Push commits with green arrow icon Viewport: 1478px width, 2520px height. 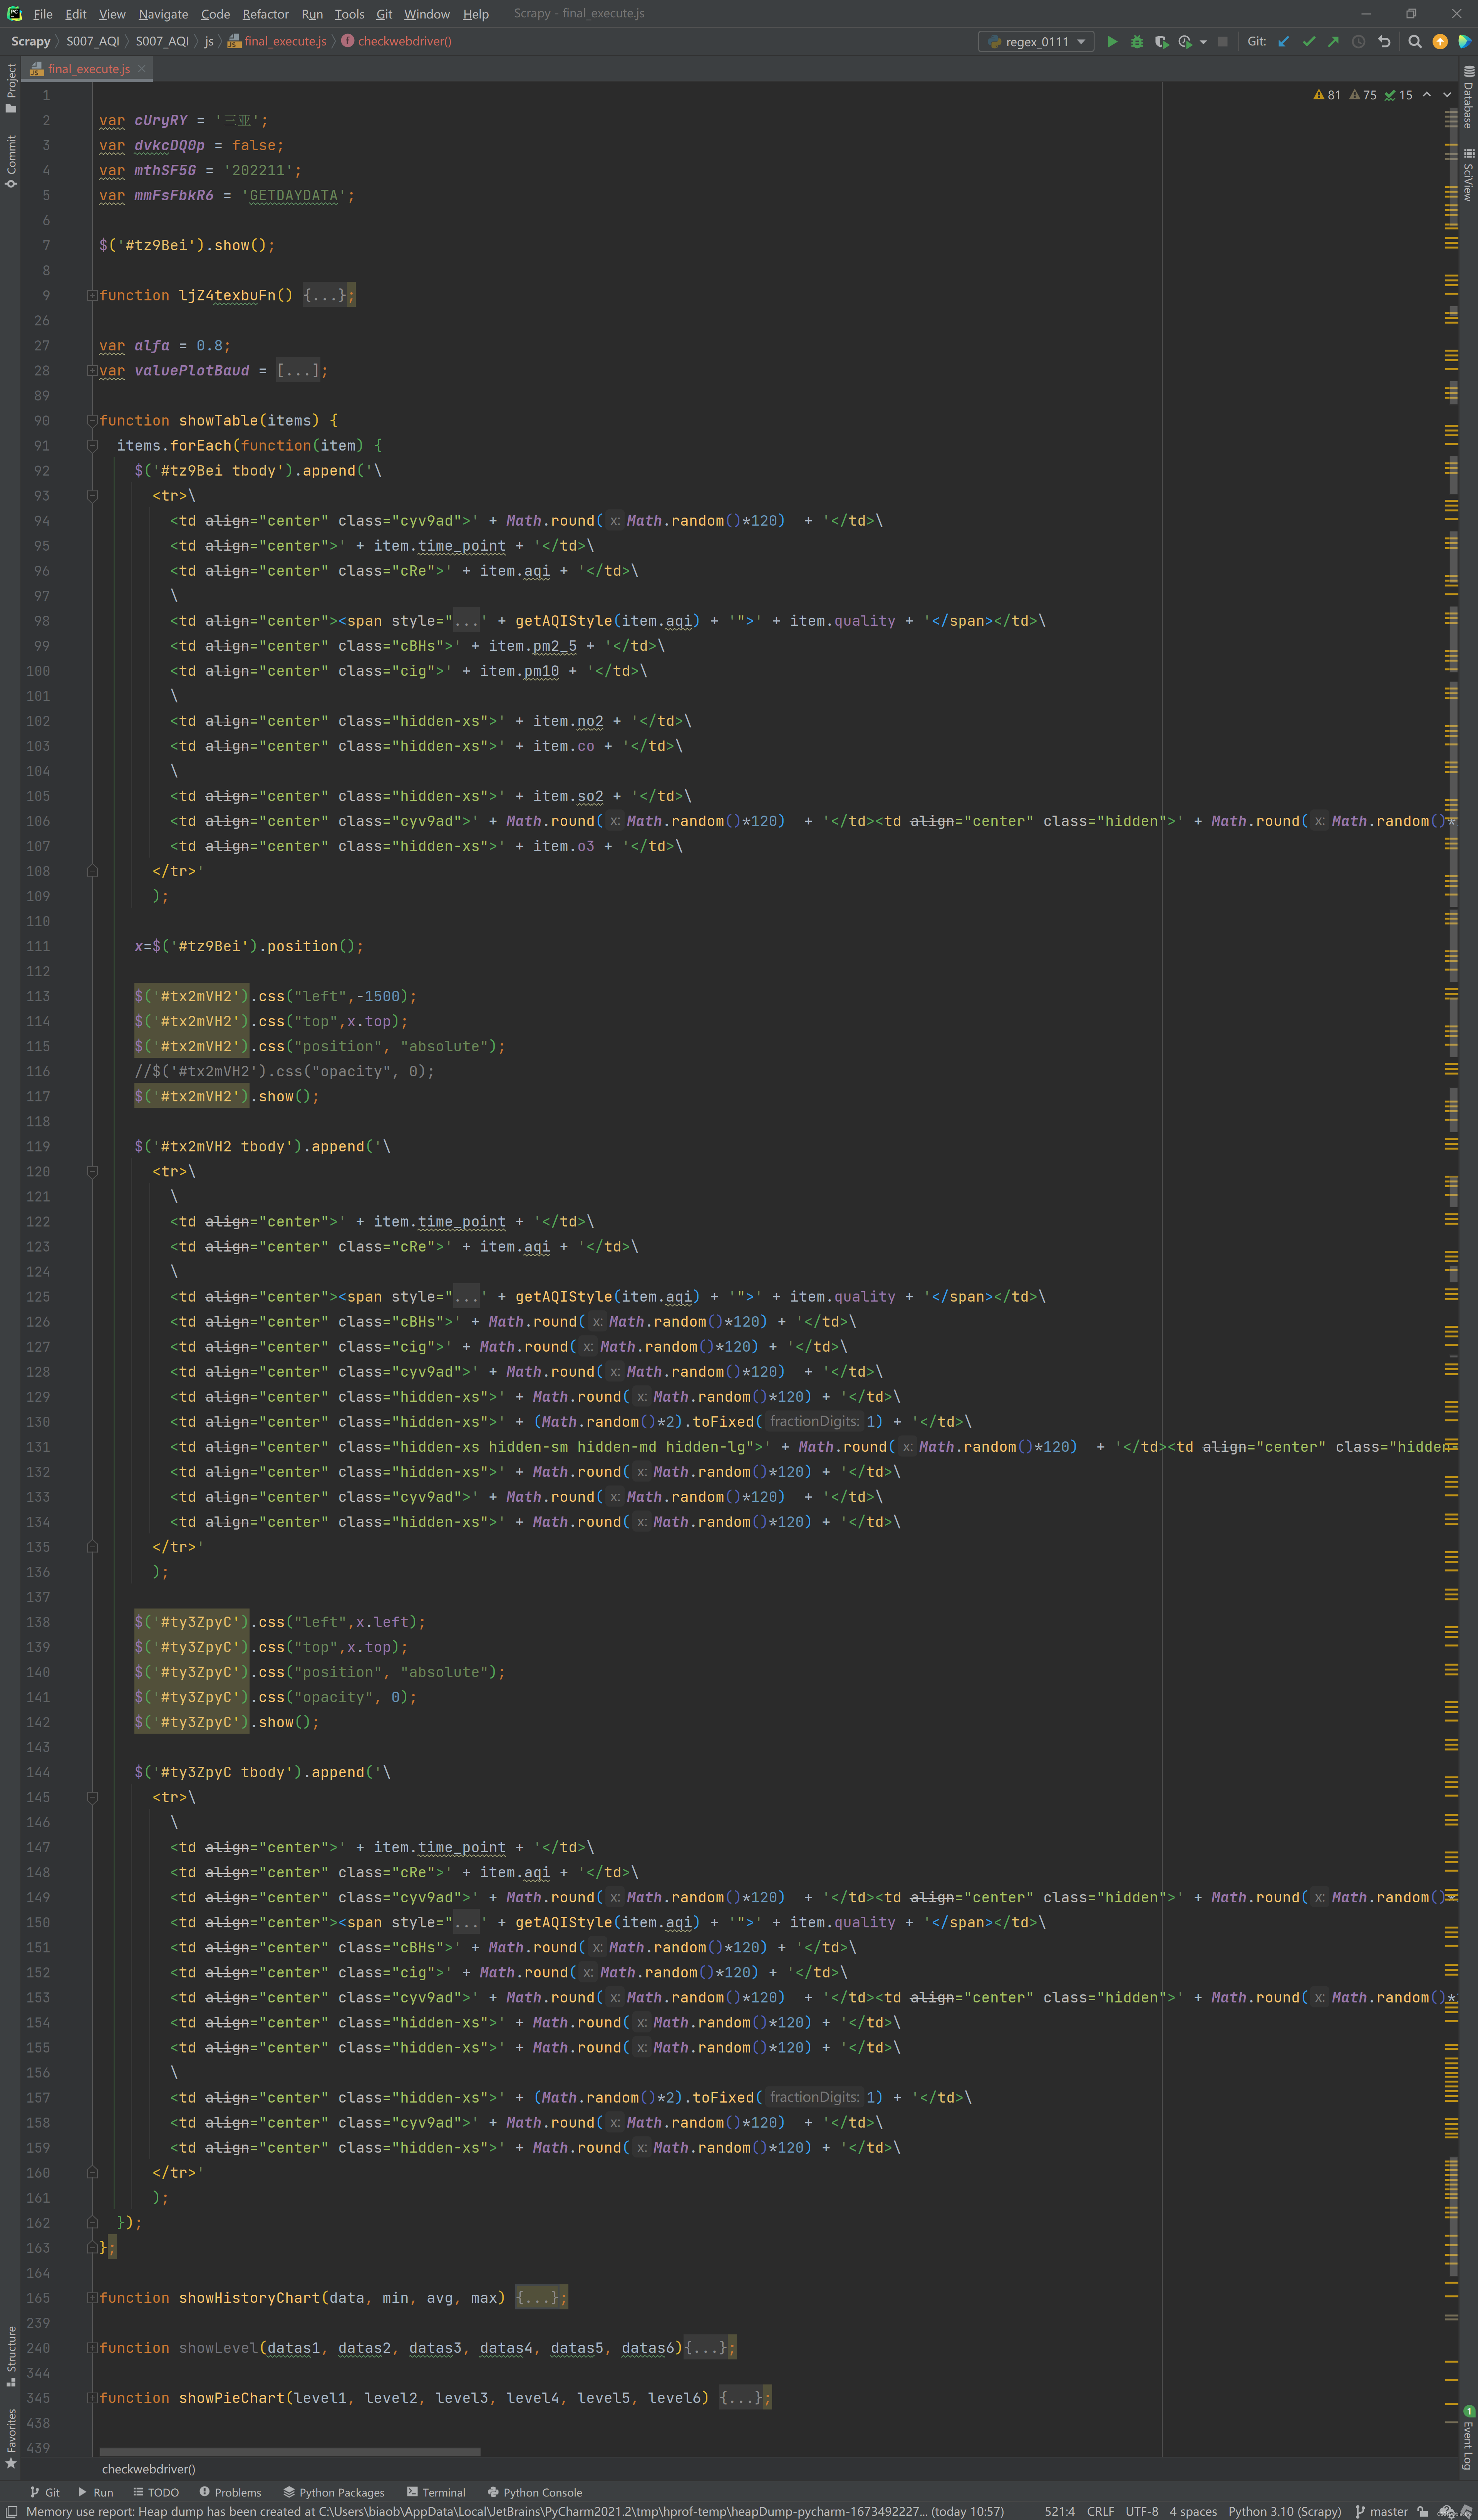tap(1333, 42)
